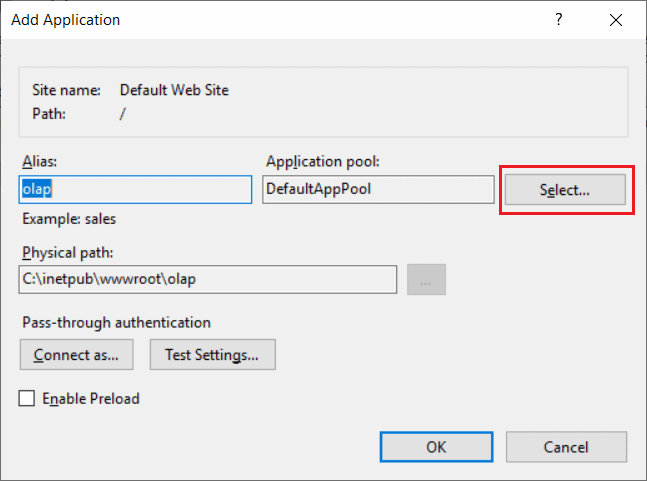Enable the Preload checkbox
Viewport: 647px width, 481px height.
[x=27, y=399]
